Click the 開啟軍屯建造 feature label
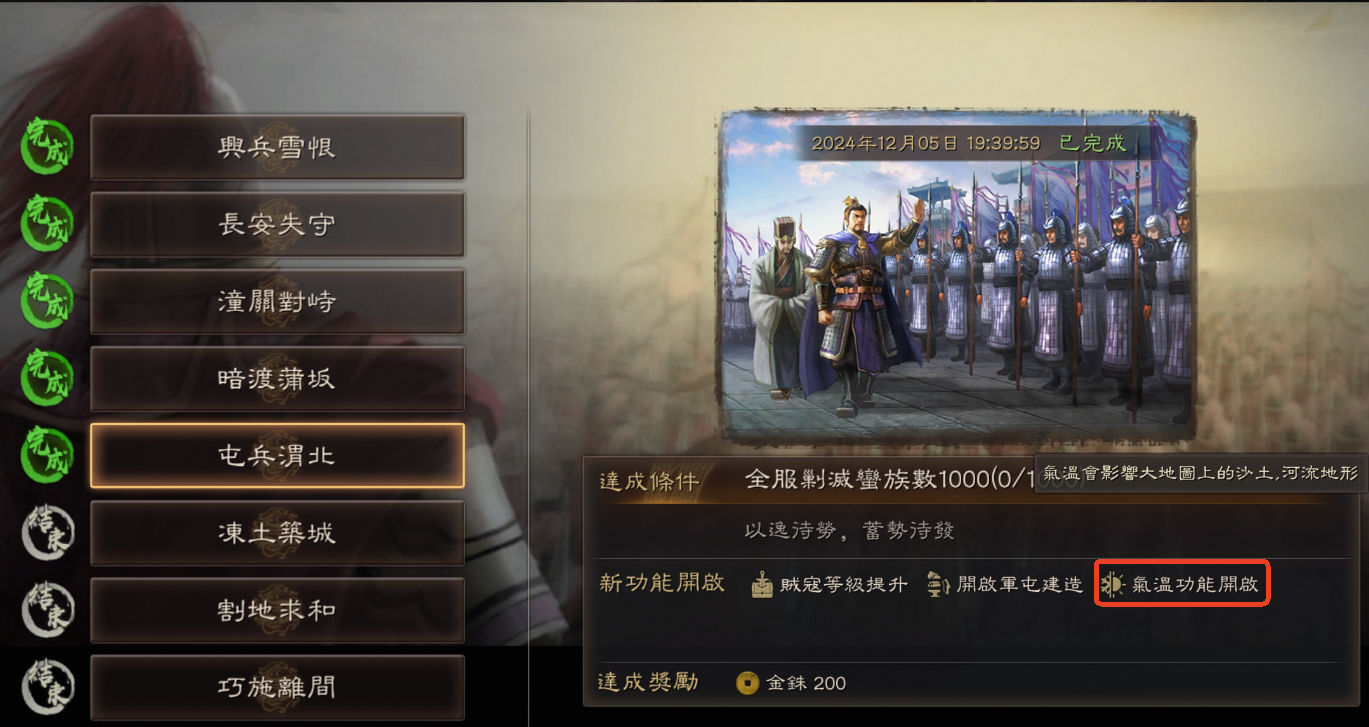This screenshot has width=1369, height=727. coord(1019,585)
